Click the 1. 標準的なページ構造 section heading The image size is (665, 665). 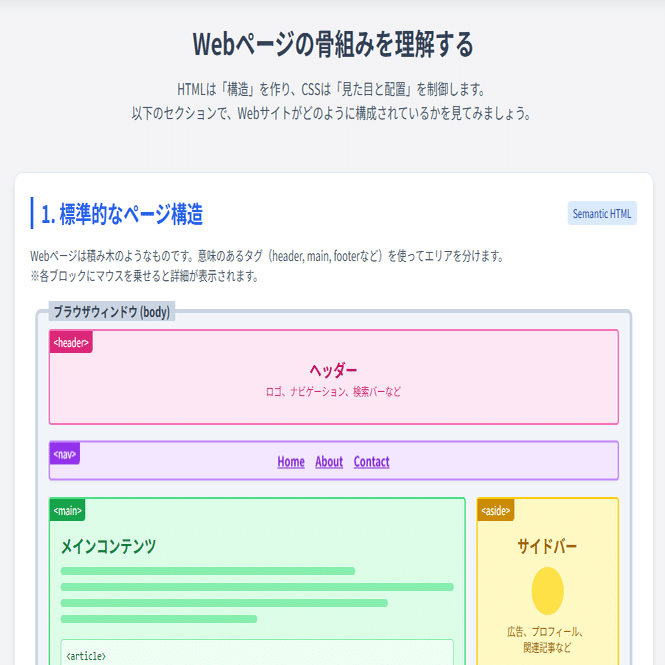coord(122,214)
